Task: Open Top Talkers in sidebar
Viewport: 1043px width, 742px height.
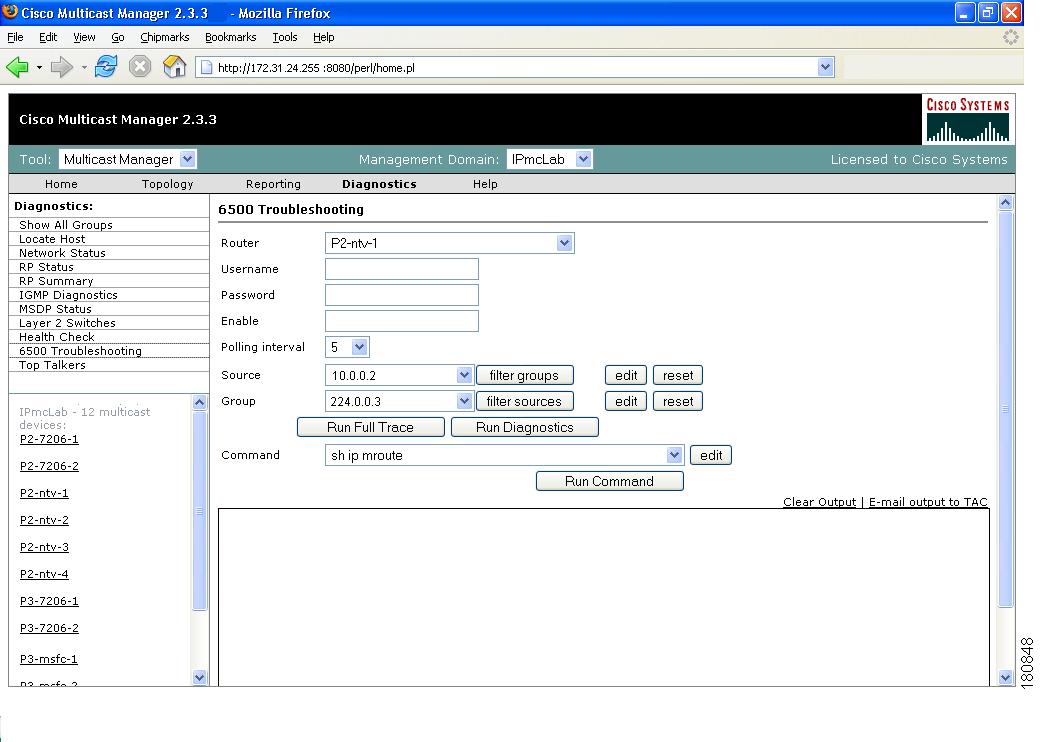Action: pos(52,365)
